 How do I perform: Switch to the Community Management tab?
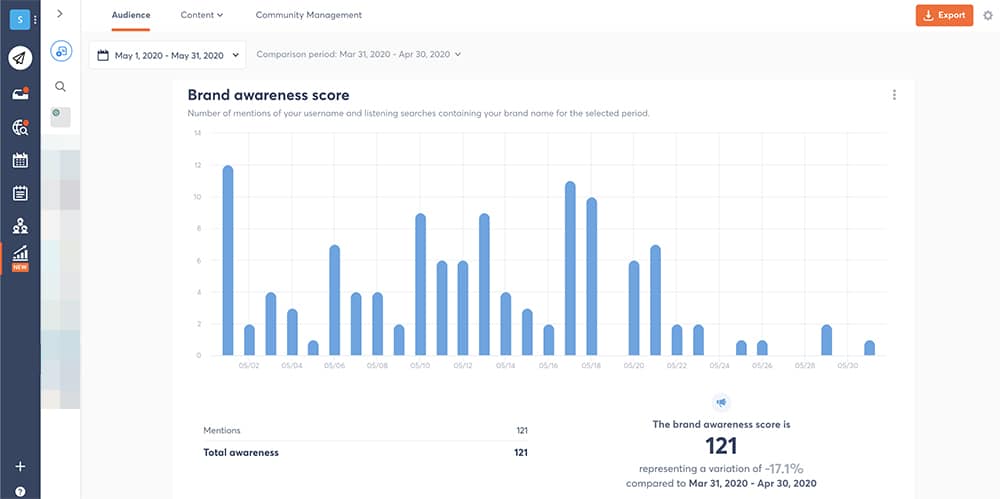tap(308, 15)
